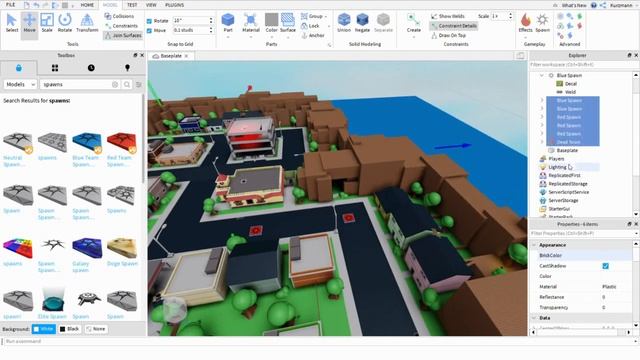Screen dimensions: 640x360
Task: Insert a new Part
Action: coord(228,23)
